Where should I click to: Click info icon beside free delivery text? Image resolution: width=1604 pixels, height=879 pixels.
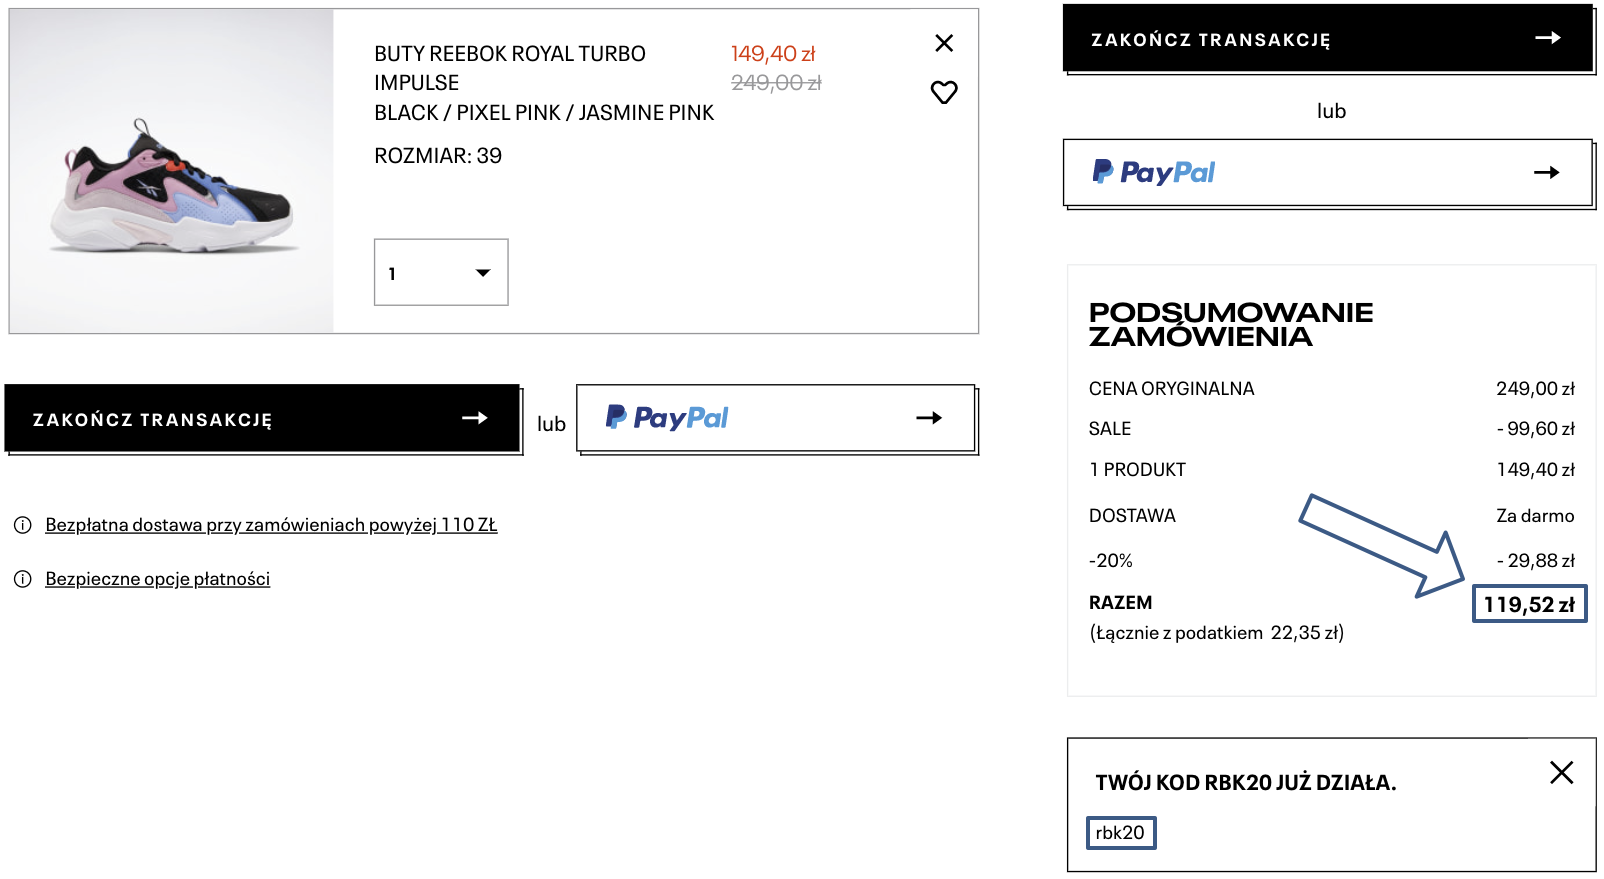(x=22, y=525)
